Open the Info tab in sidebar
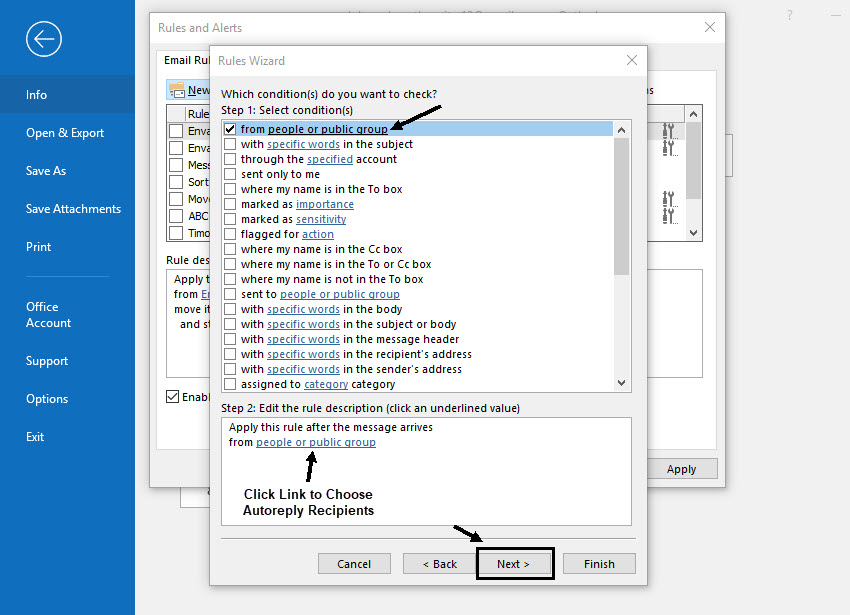This screenshot has width=850, height=615. pyautogui.click(x=67, y=94)
